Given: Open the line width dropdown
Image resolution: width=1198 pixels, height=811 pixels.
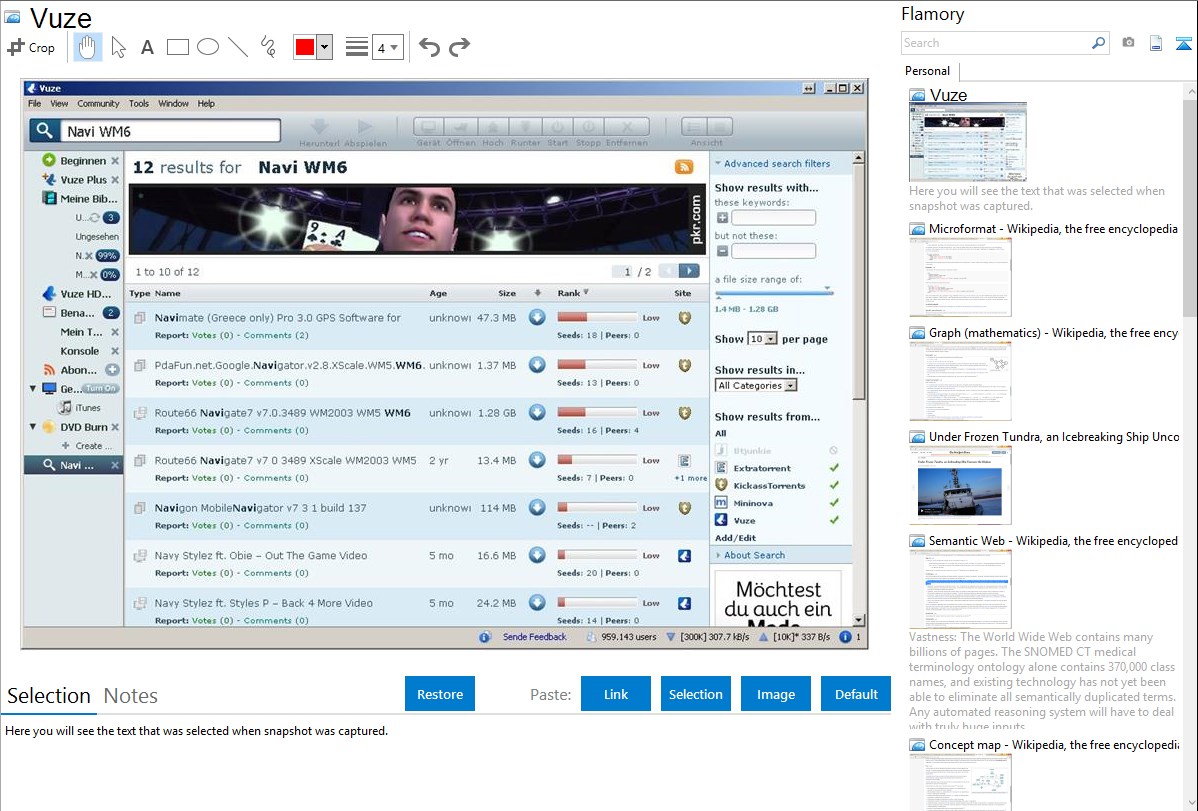Looking at the screenshot, I should pyautogui.click(x=387, y=47).
